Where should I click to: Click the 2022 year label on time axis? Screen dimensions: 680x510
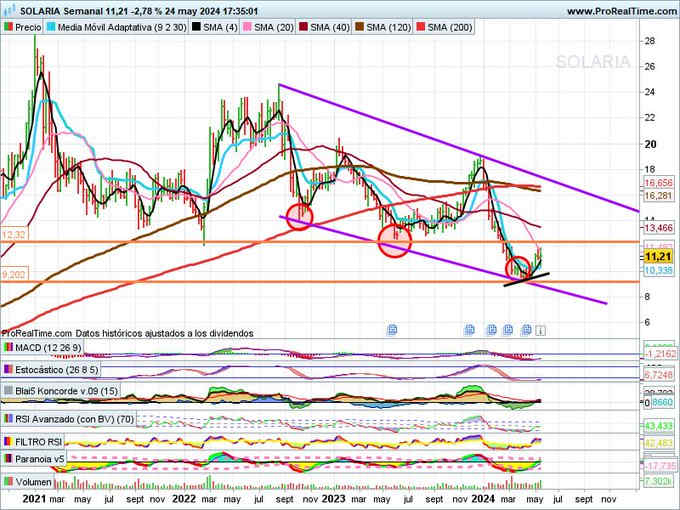coord(184,499)
